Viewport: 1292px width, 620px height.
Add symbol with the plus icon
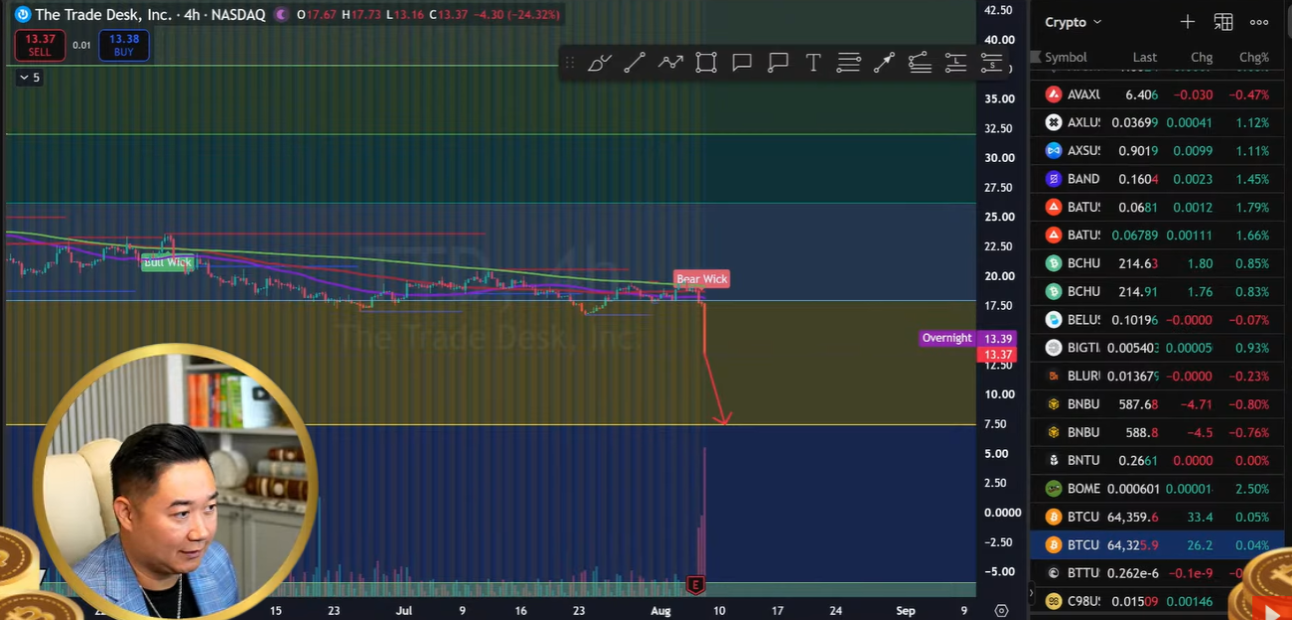(1187, 22)
